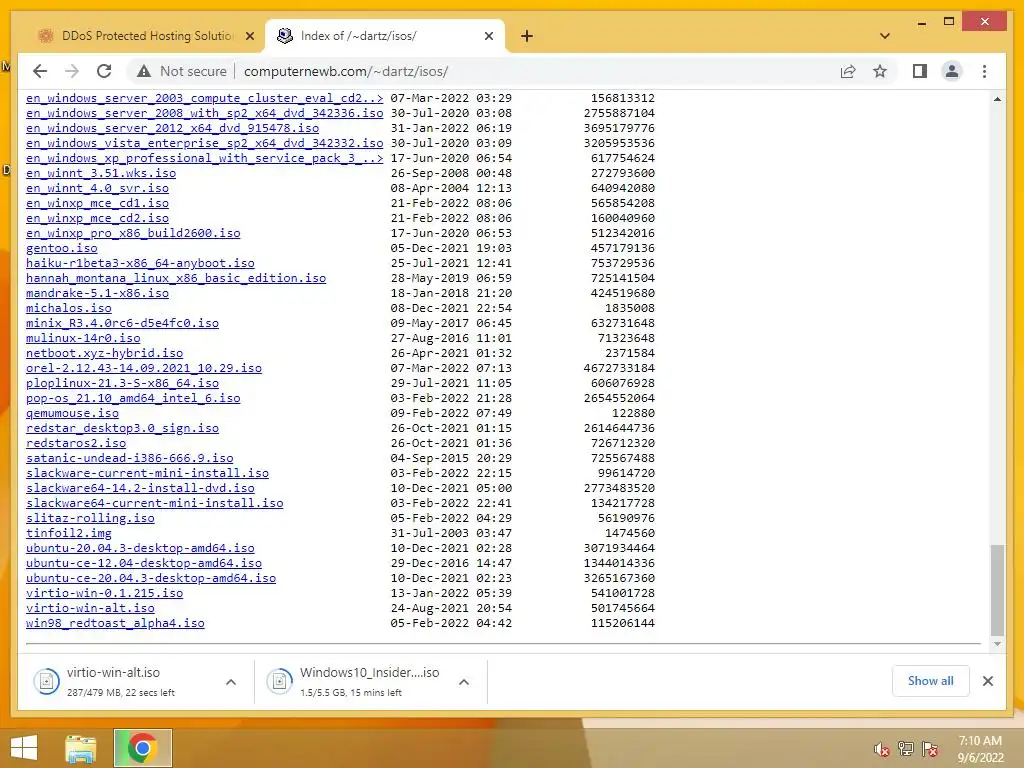
Task: Toggle the side panel icon
Action: coord(920,71)
